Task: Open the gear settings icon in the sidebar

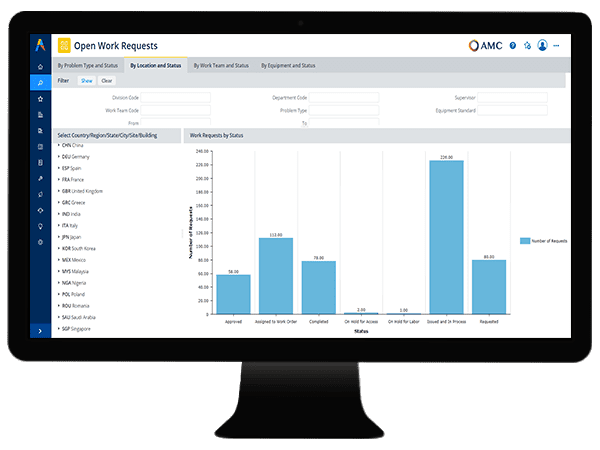Action: coord(40,242)
